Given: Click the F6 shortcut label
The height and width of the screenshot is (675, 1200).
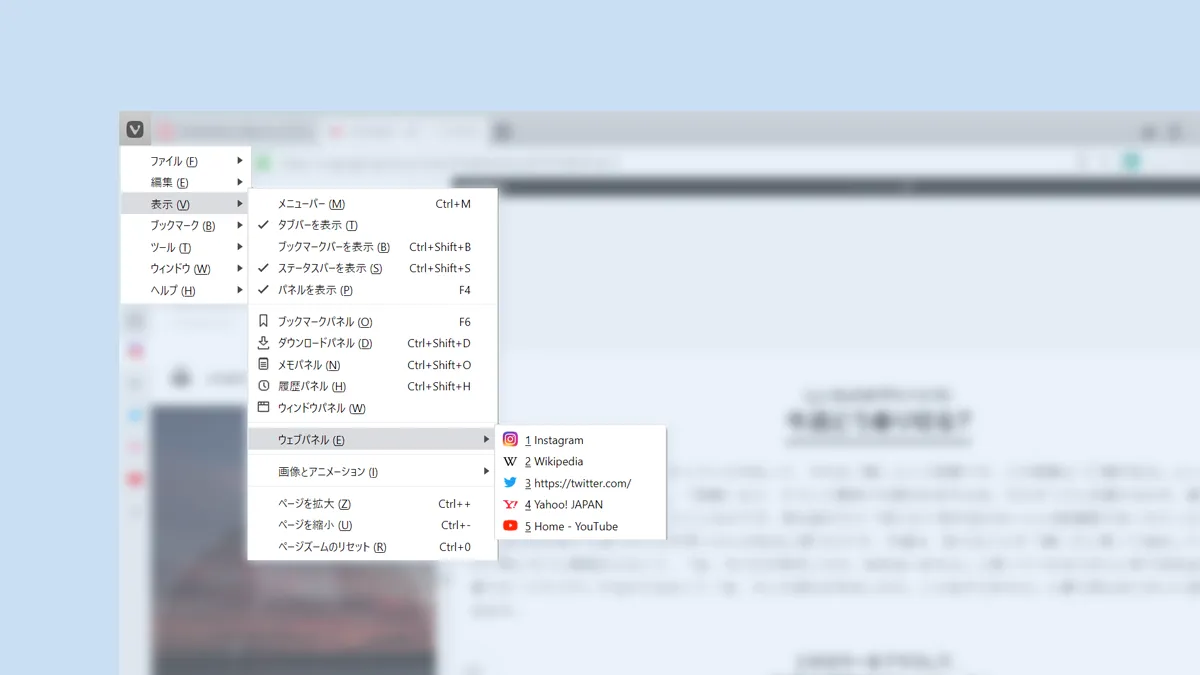Looking at the screenshot, I should tap(465, 322).
